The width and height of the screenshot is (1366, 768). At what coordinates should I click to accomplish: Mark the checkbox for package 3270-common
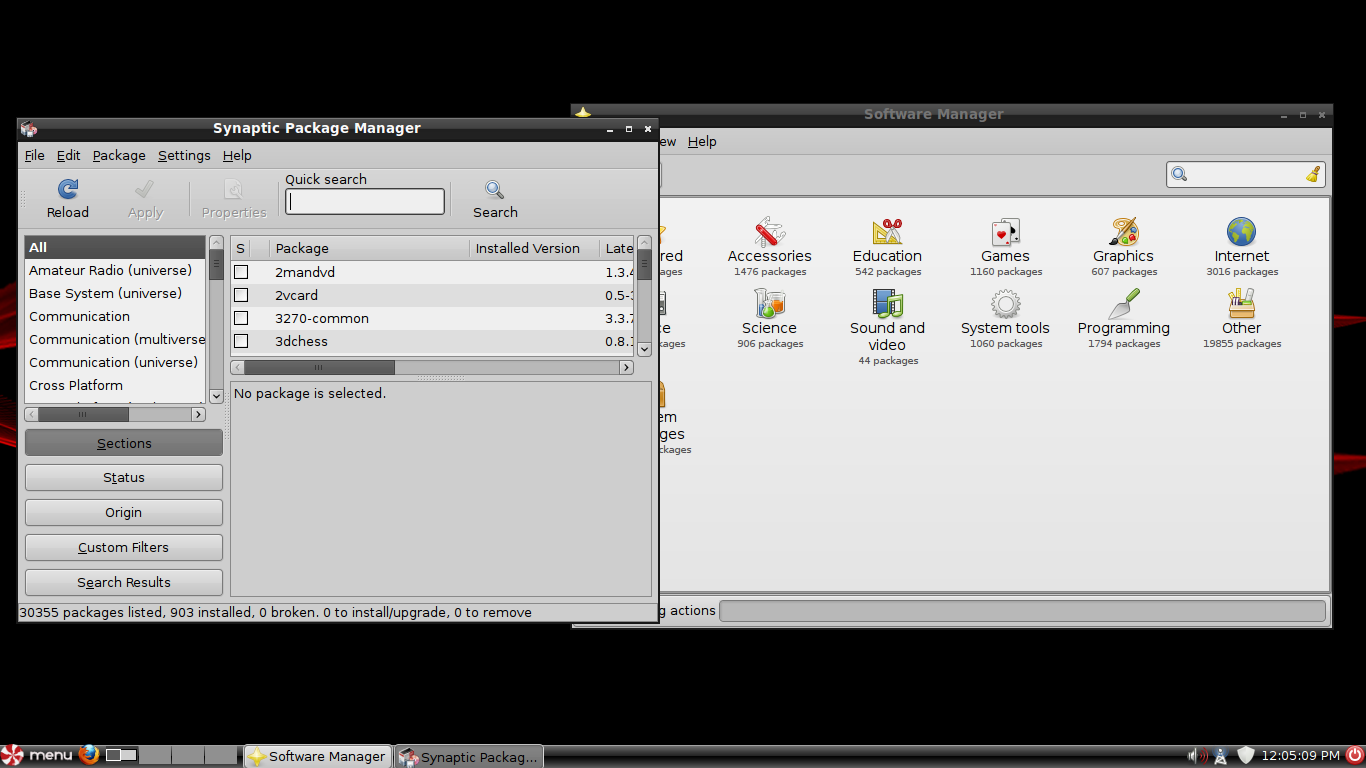(x=241, y=318)
